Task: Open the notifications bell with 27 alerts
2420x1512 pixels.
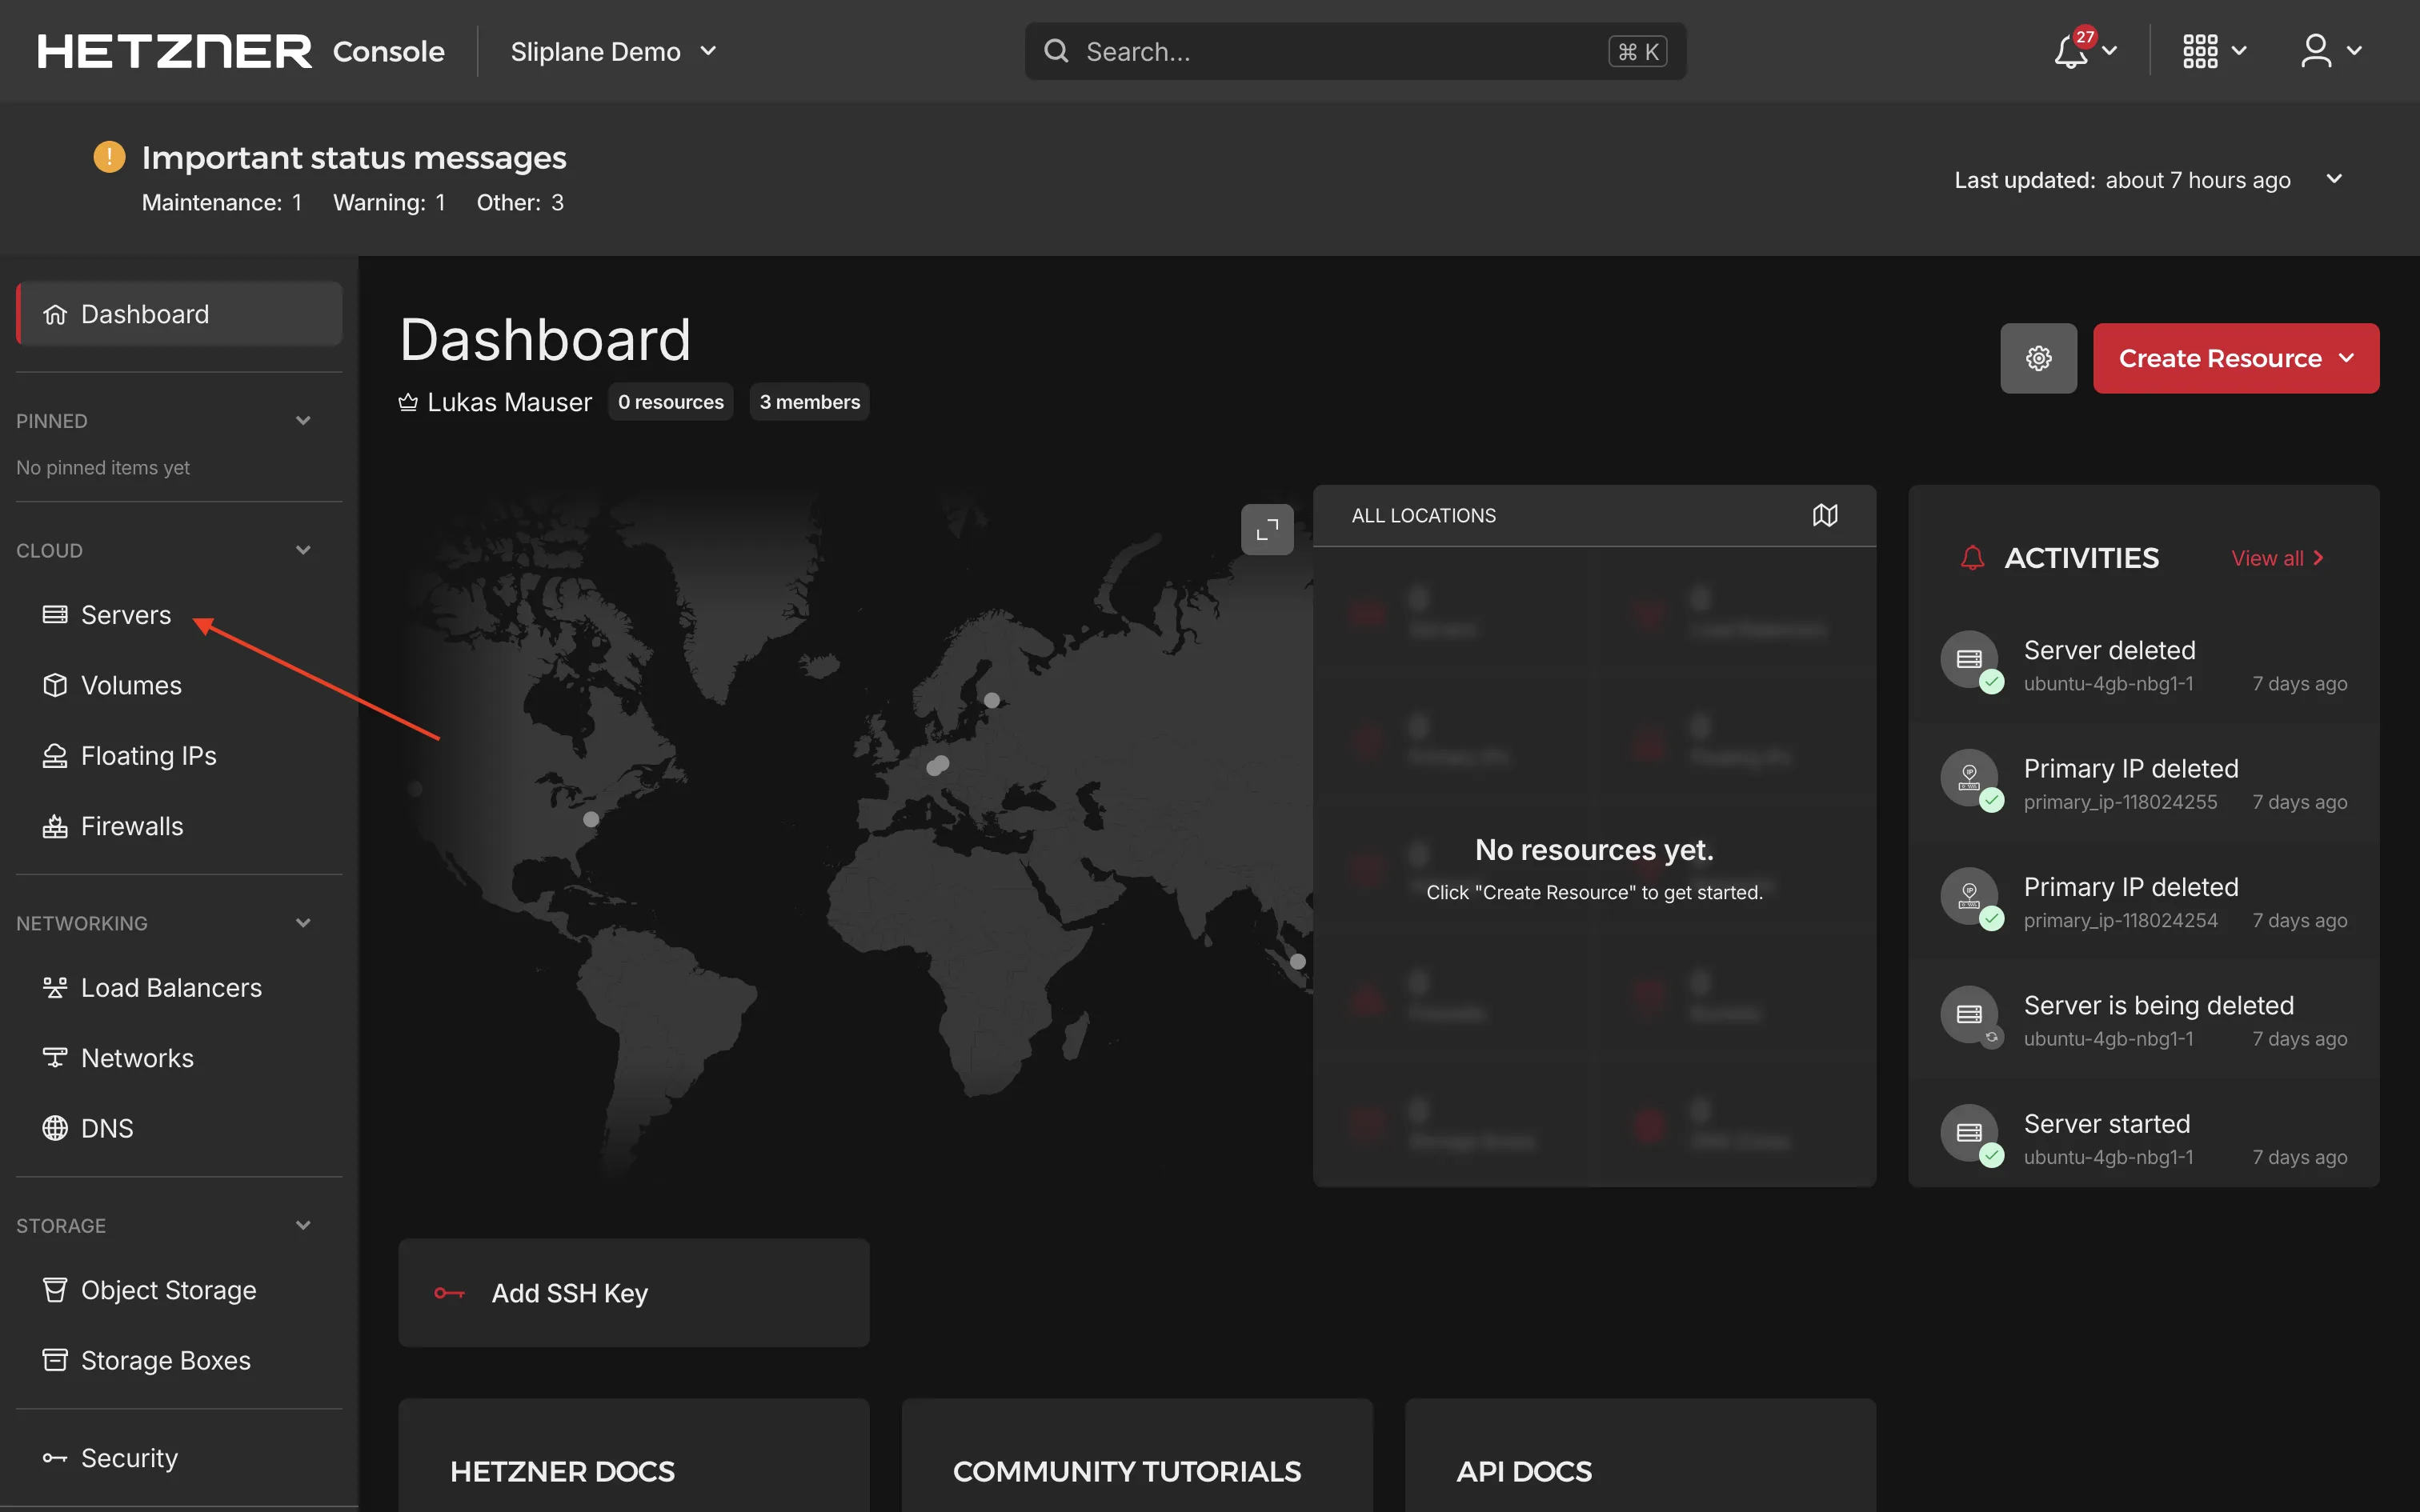Action: click(2070, 51)
